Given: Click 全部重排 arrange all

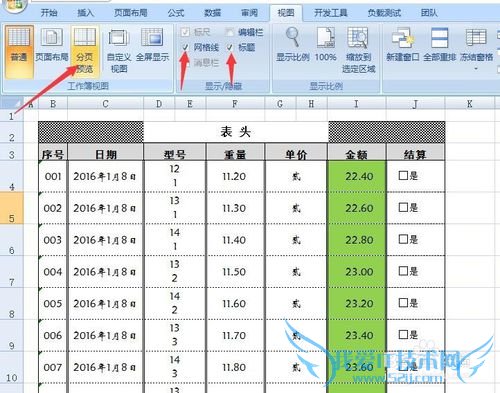Looking at the screenshot, I should coord(439,45).
